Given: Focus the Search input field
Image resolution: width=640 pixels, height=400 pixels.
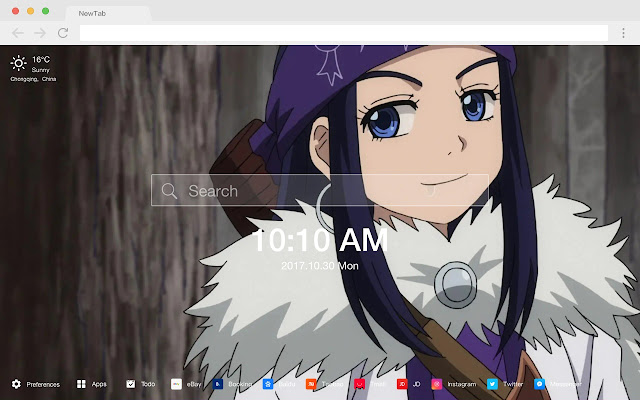Looking at the screenshot, I should click(320, 190).
